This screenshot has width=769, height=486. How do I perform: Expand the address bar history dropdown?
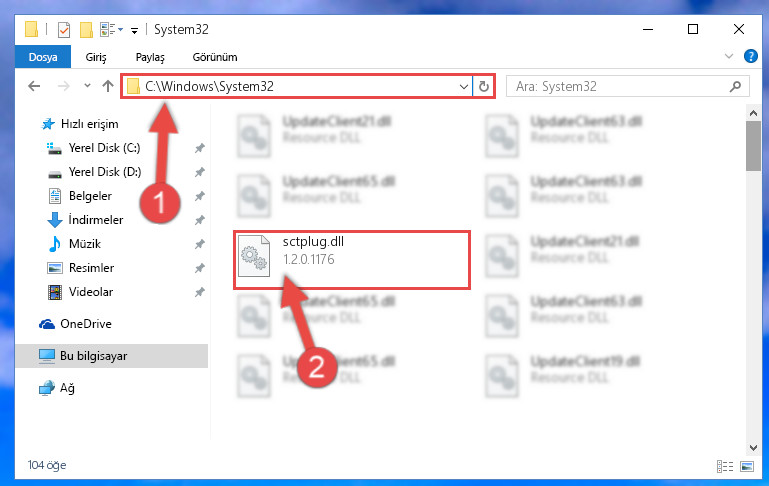[x=463, y=87]
